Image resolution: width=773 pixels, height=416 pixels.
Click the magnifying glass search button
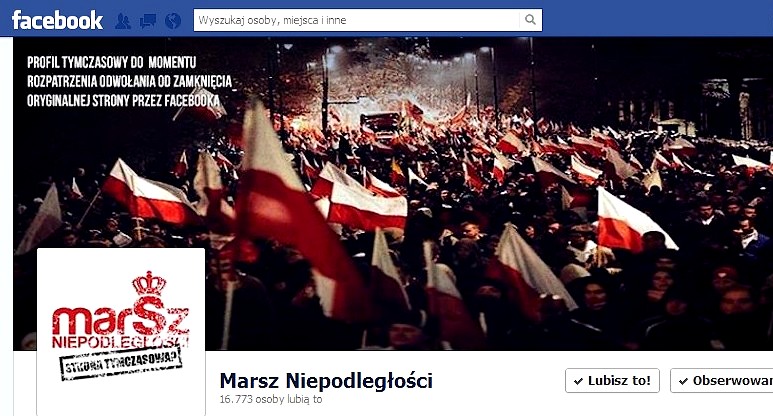pyautogui.click(x=530, y=20)
